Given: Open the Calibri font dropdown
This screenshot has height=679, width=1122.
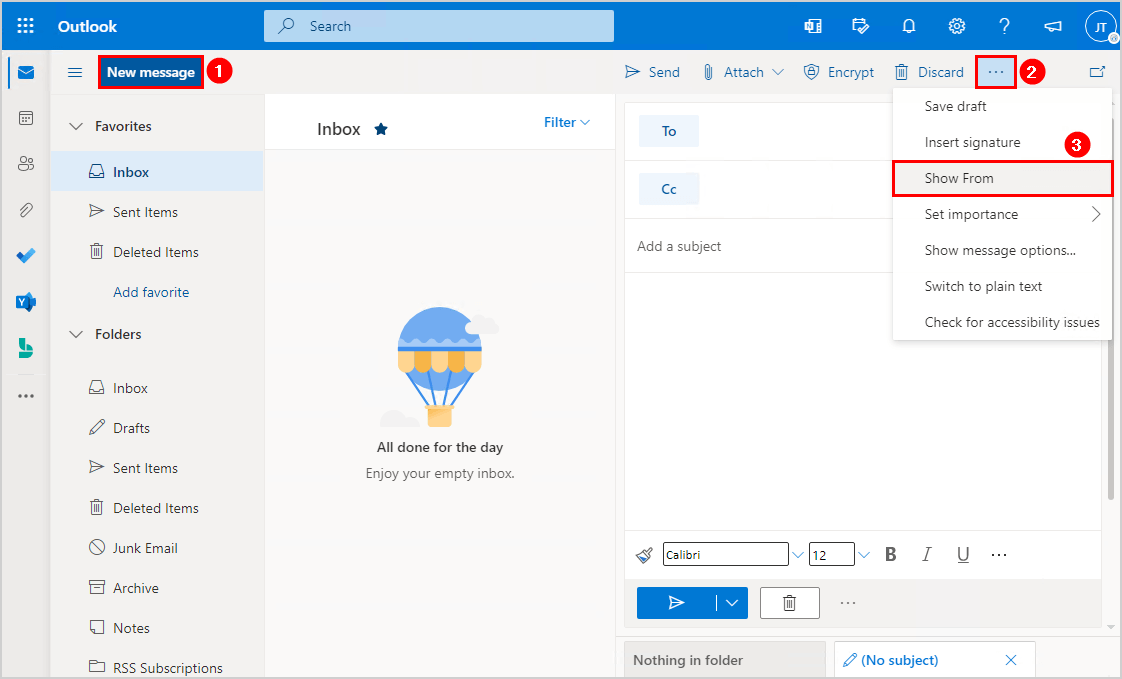Looking at the screenshot, I should click(x=798, y=555).
